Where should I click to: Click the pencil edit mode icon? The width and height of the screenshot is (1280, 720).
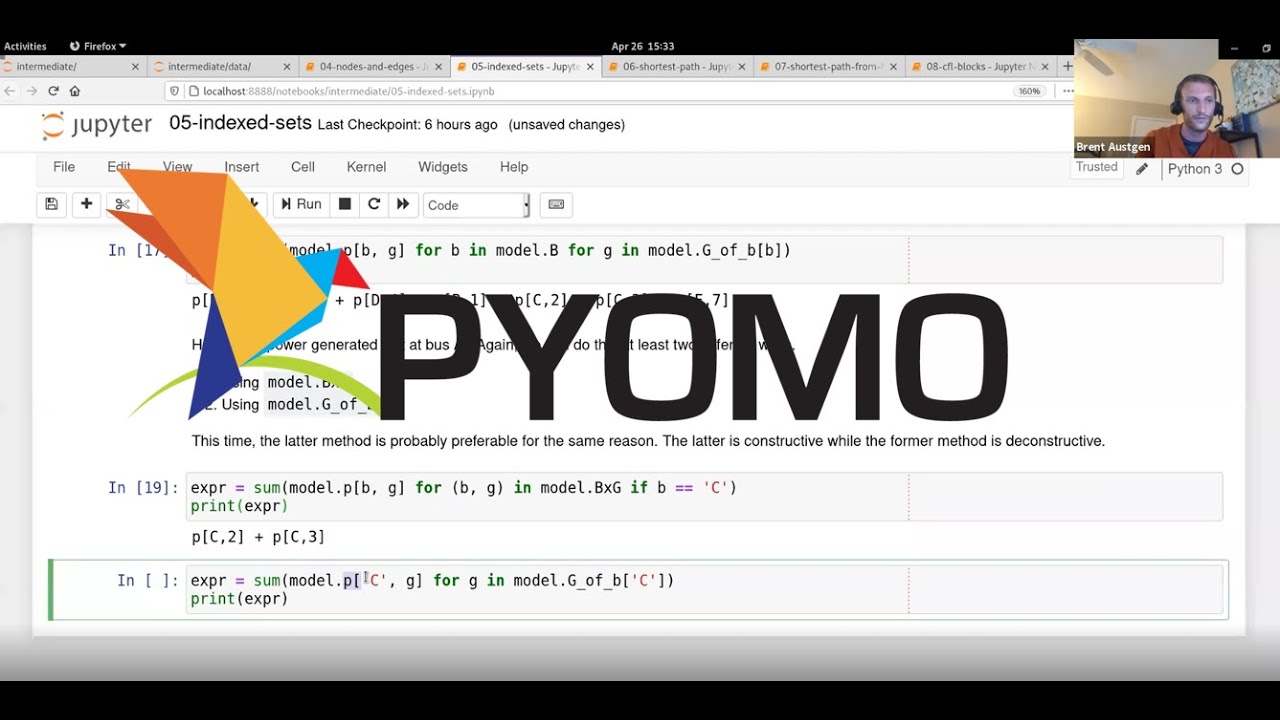click(x=1142, y=169)
